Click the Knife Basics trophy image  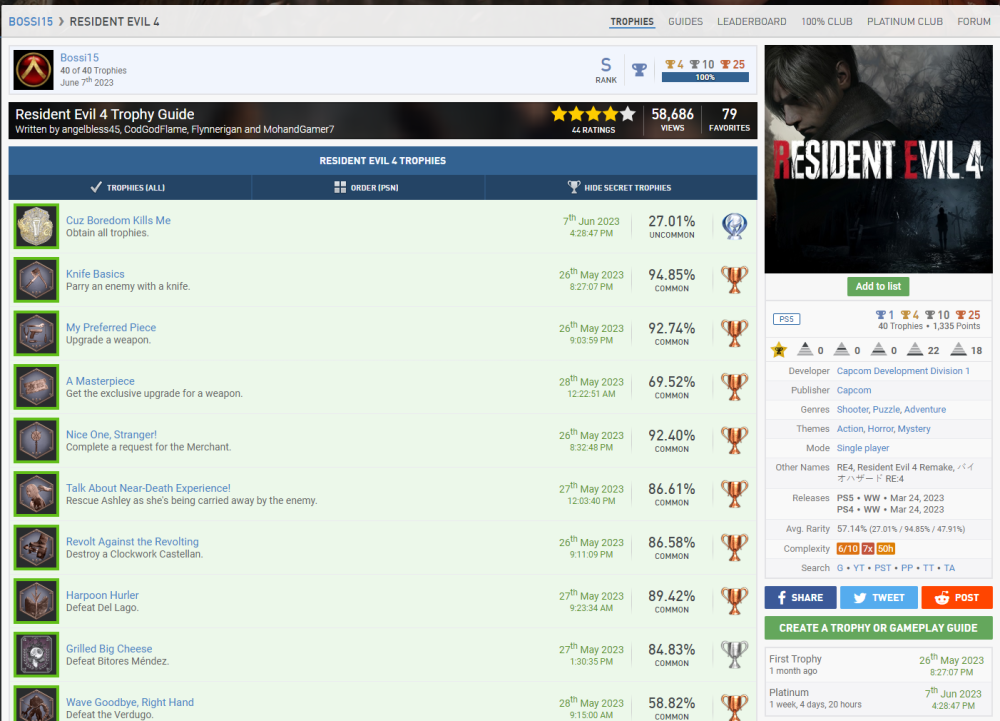(36, 280)
